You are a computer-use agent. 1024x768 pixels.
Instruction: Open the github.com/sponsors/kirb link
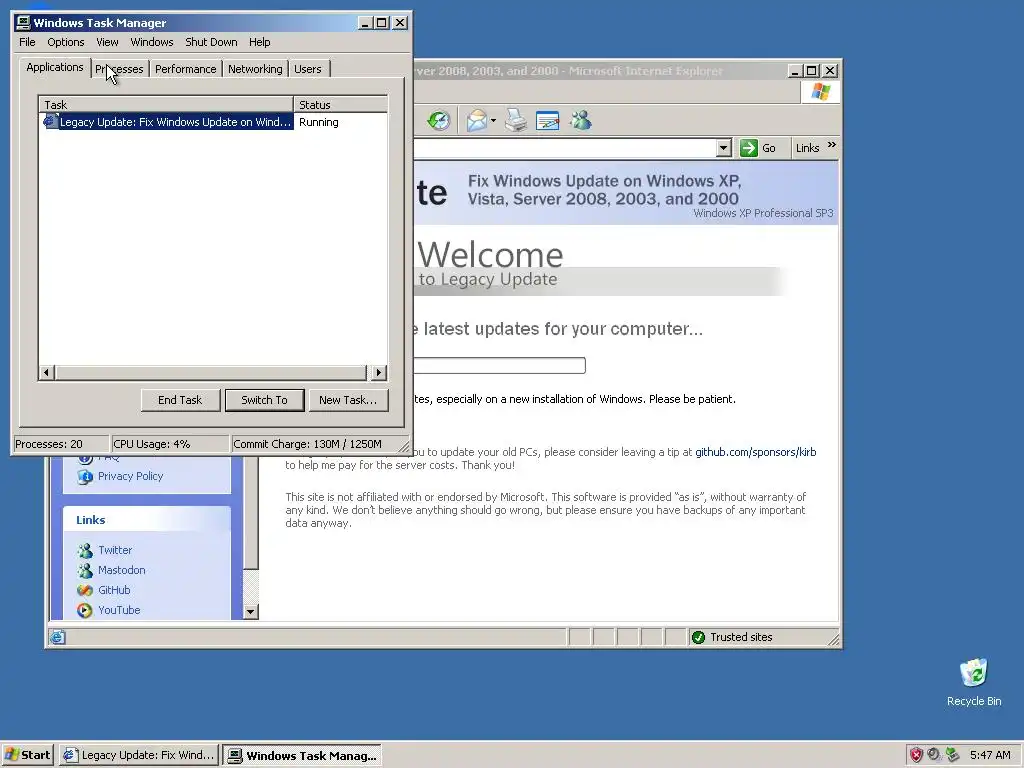pyautogui.click(x=756, y=452)
